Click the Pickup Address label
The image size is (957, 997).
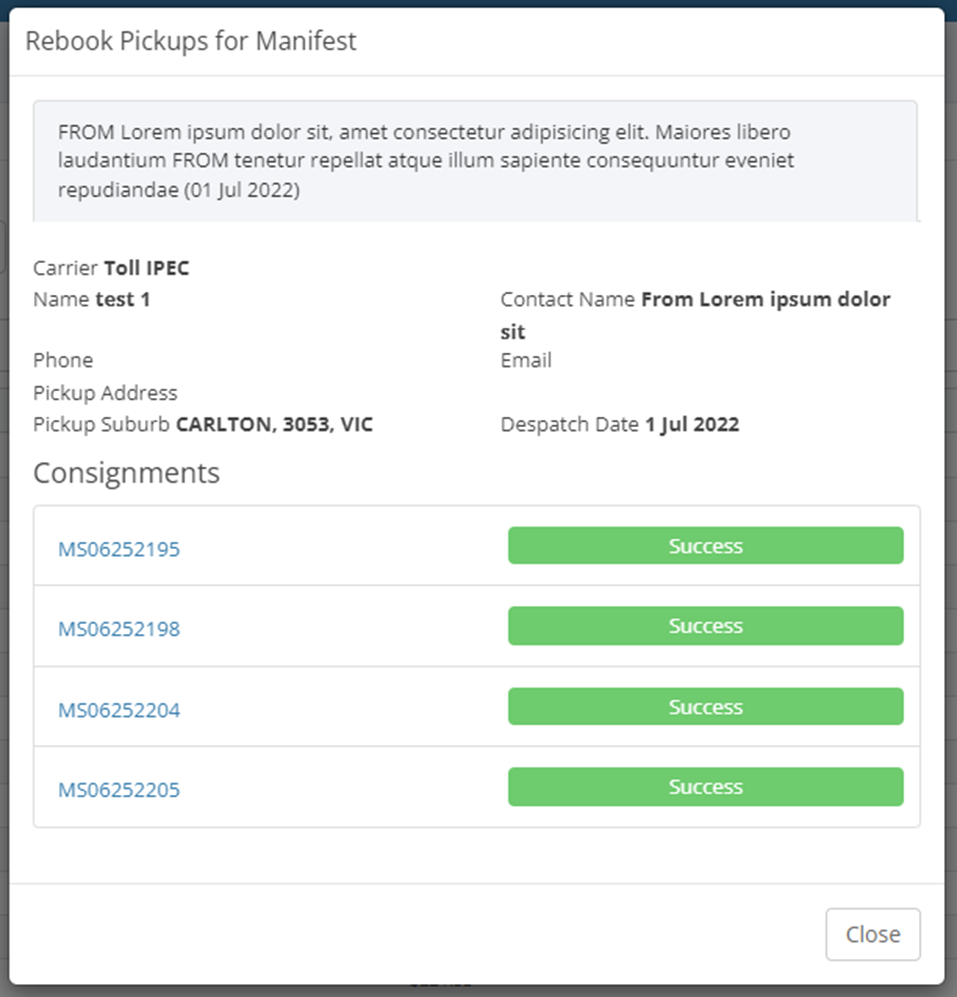pos(105,392)
